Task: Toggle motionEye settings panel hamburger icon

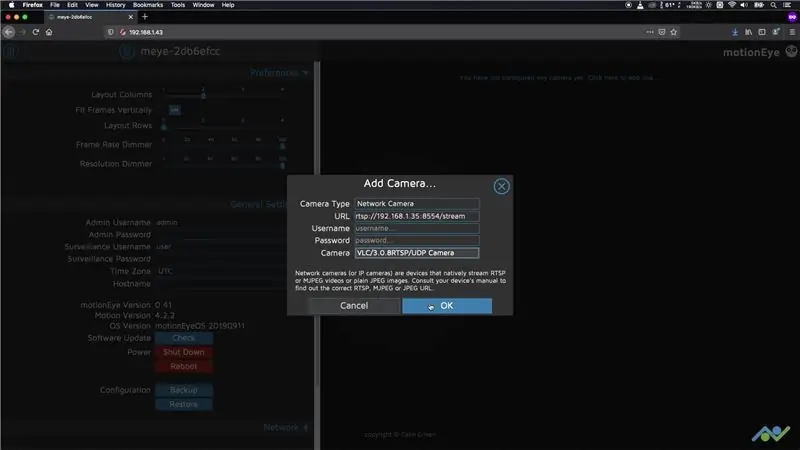Action: 11,52
